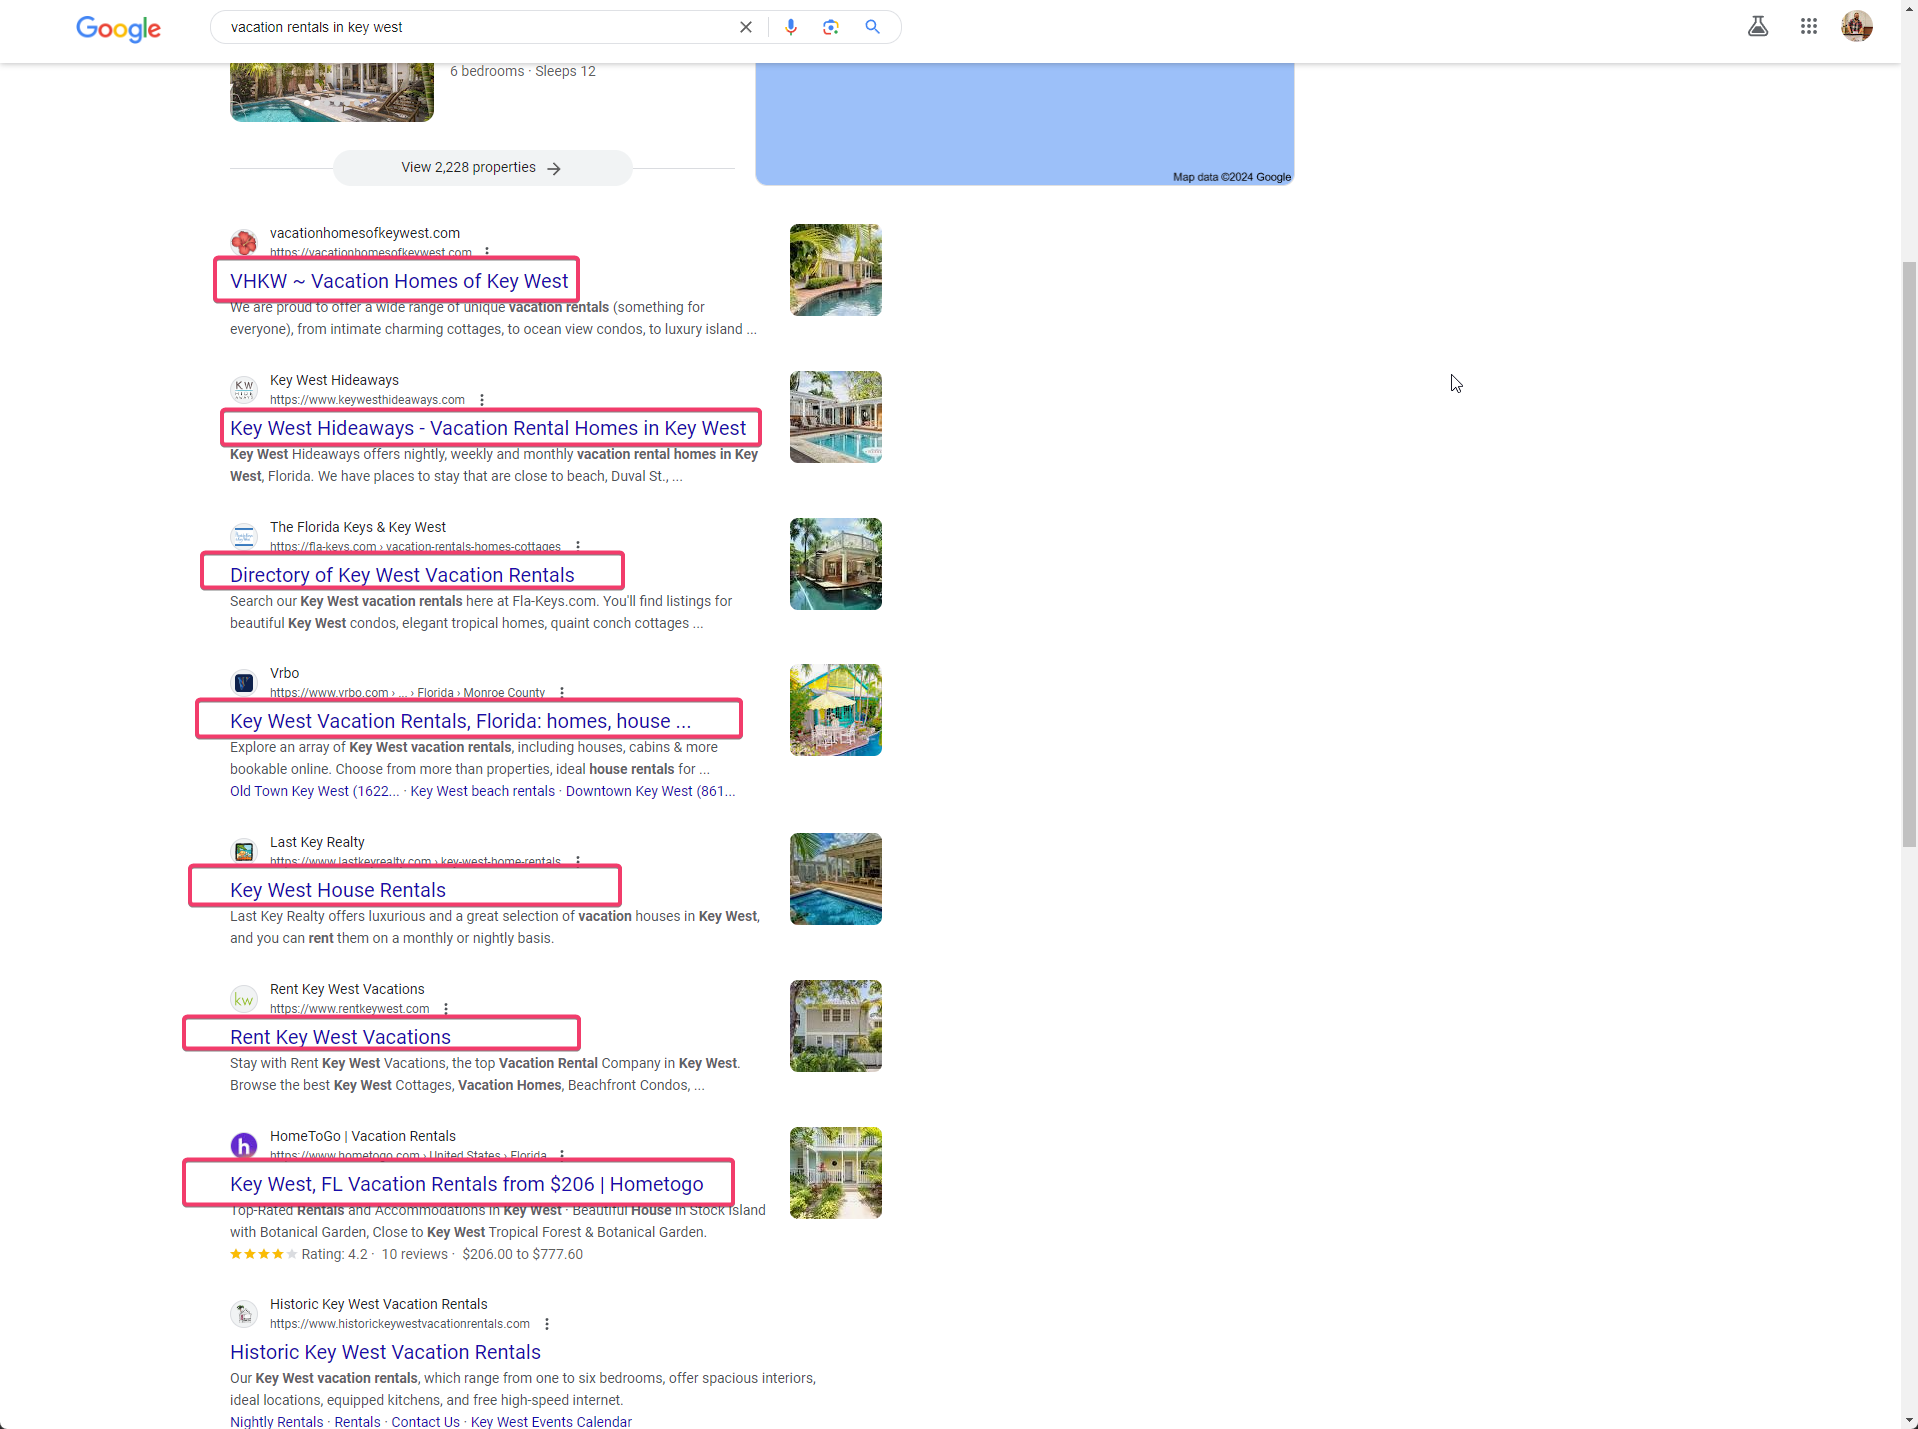Click the VHKW result thumbnail image

836,270
